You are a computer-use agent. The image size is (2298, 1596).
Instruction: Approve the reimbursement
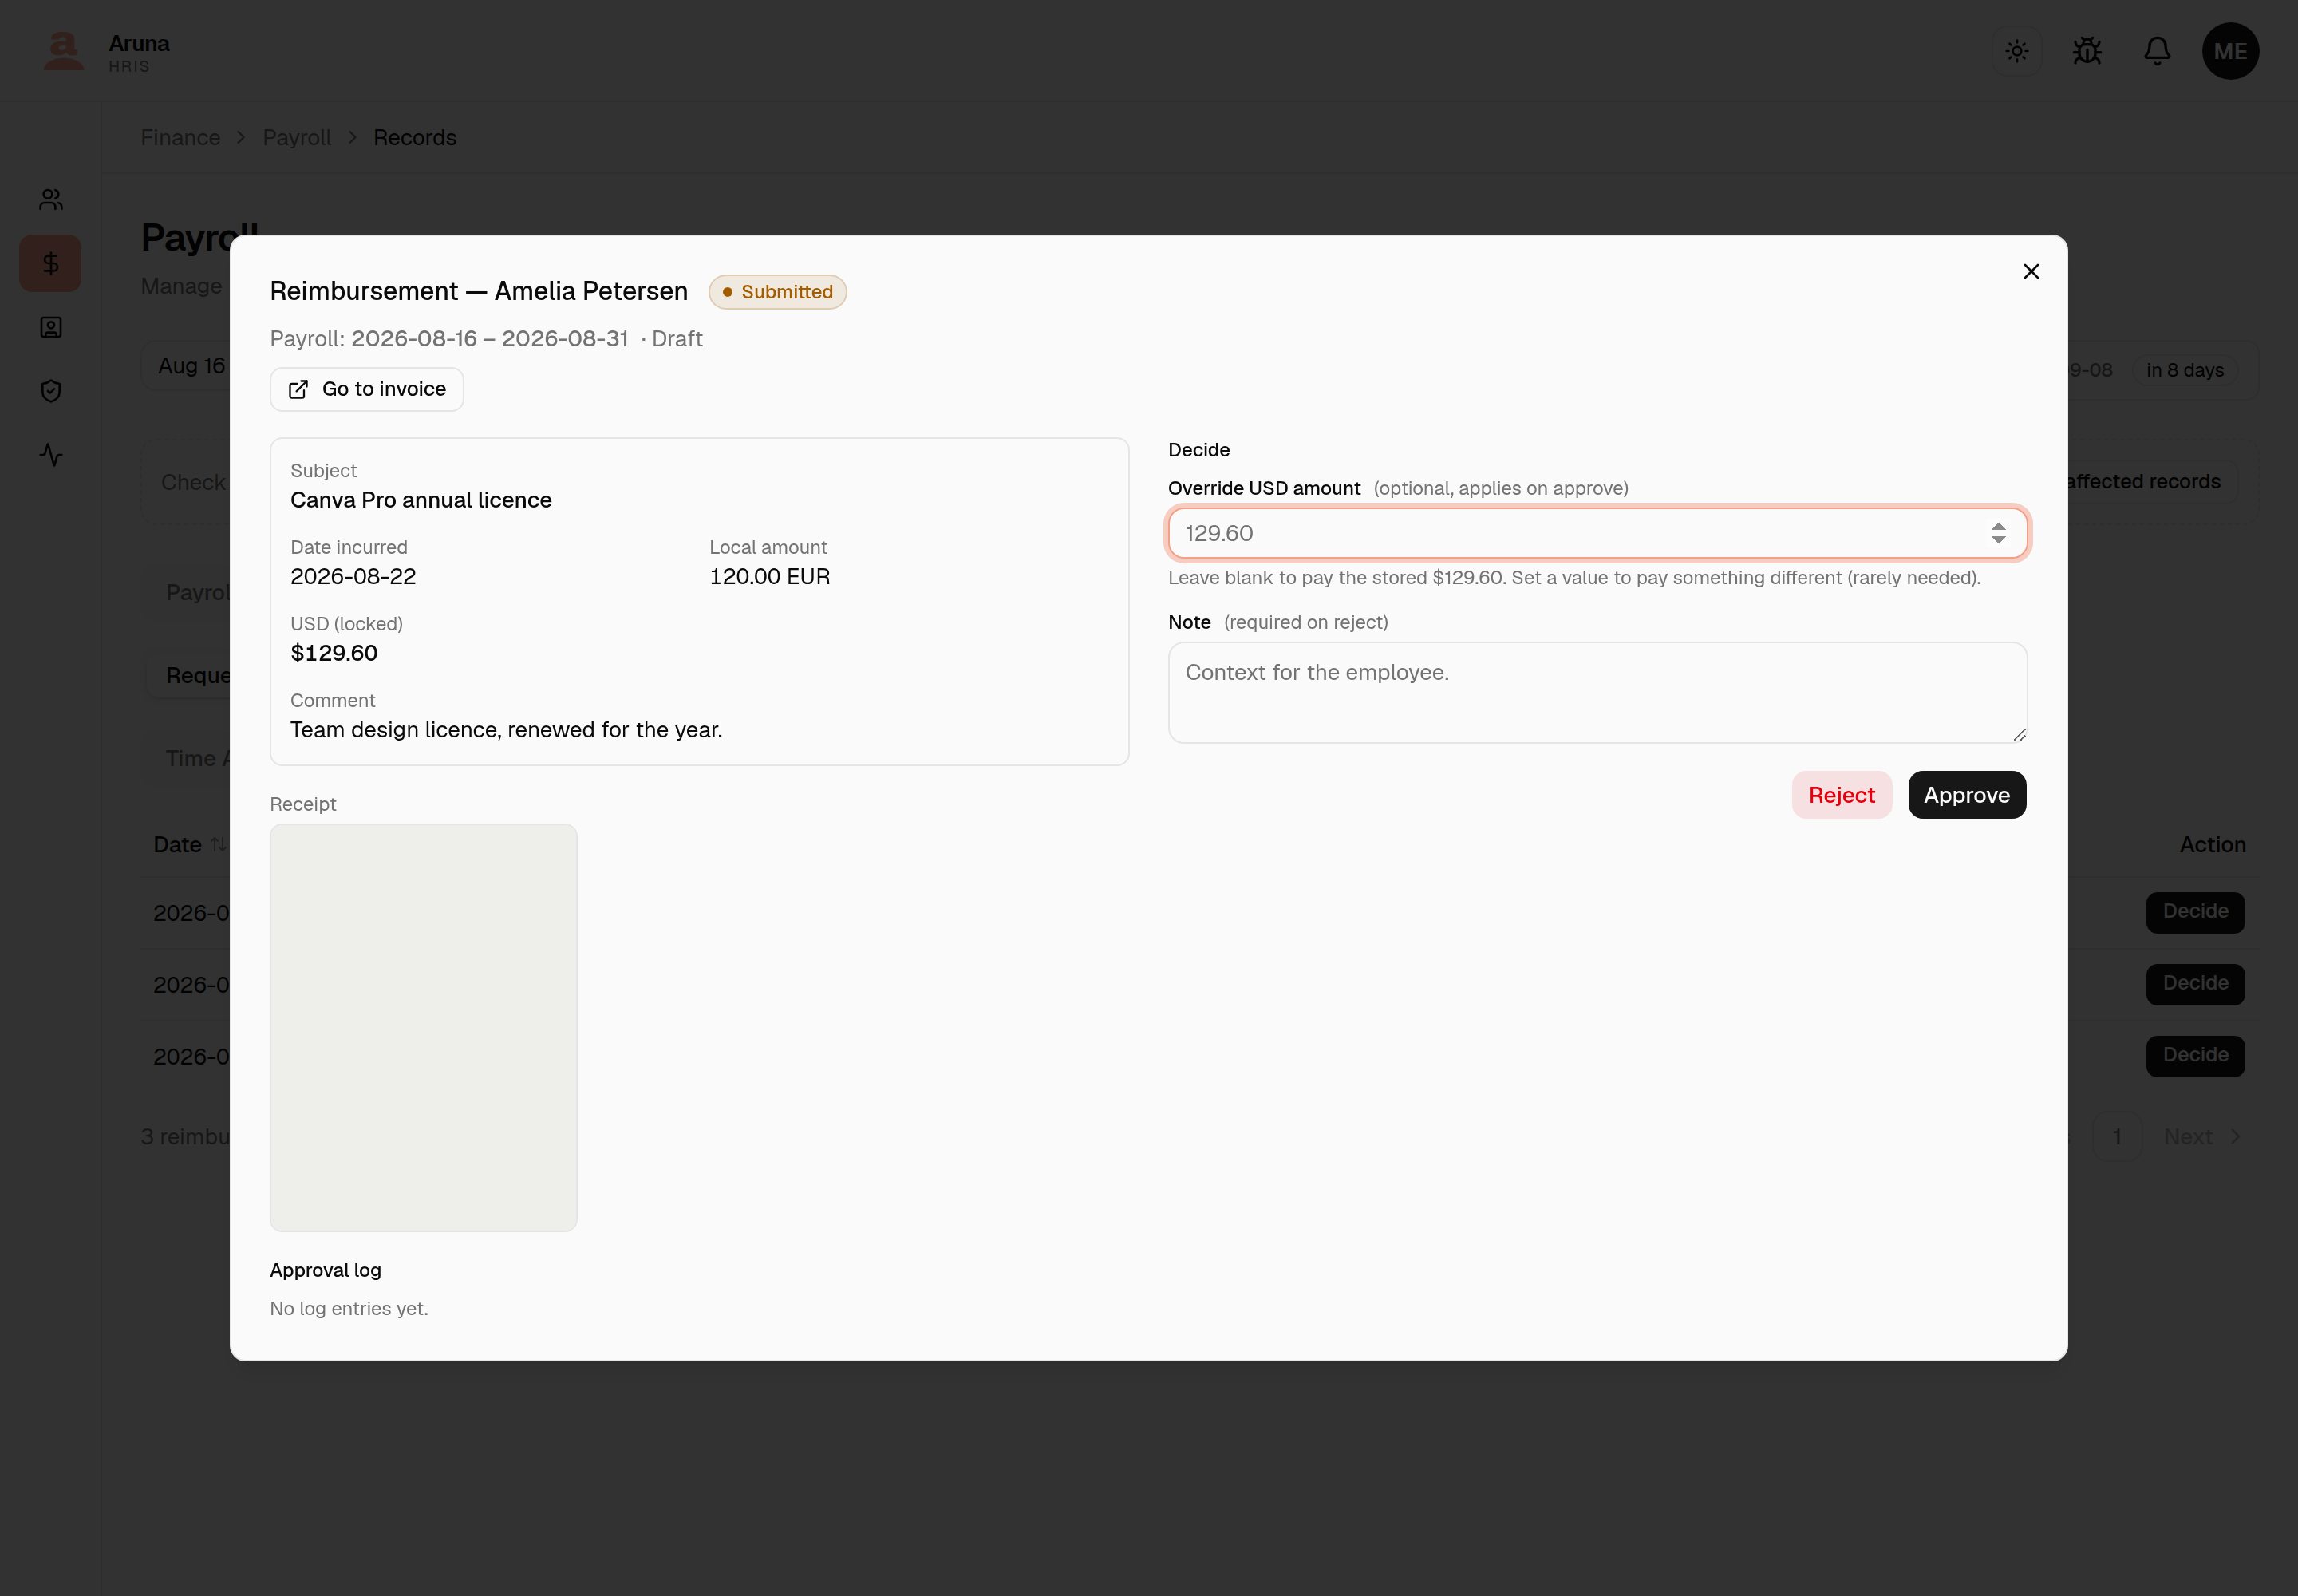click(x=1966, y=795)
